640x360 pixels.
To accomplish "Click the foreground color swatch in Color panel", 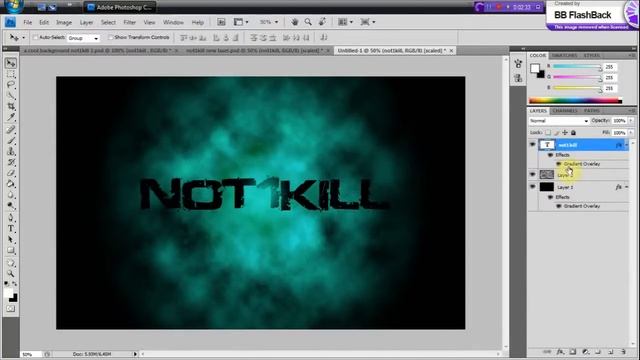I will (x=535, y=69).
